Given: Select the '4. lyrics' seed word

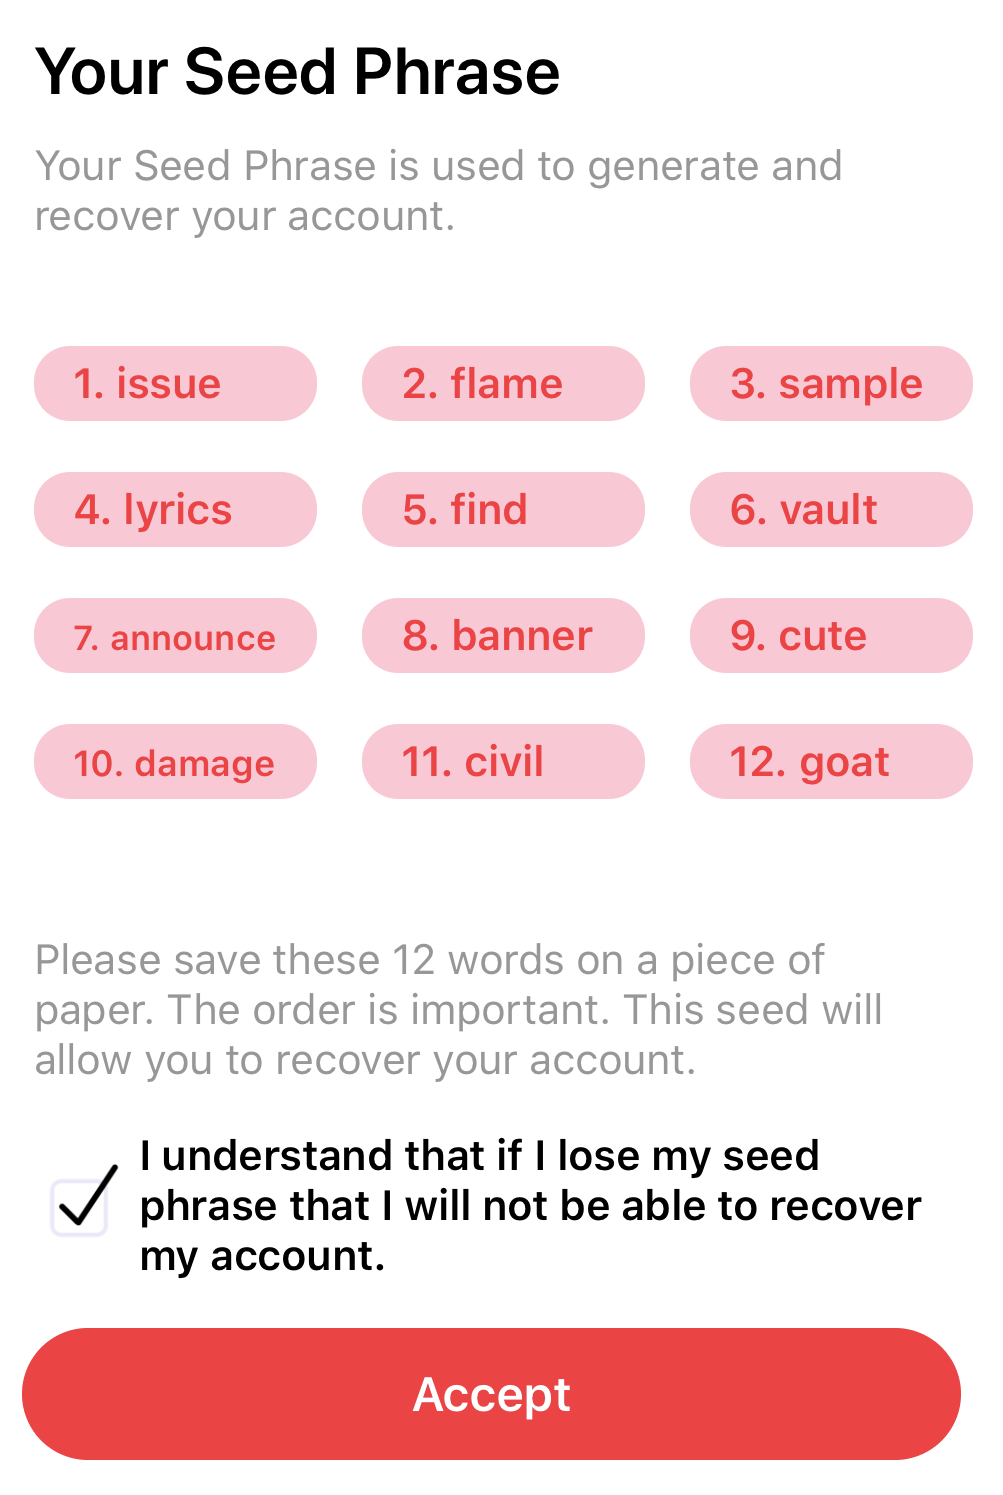Looking at the screenshot, I should pyautogui.click(x=175, y=510).
